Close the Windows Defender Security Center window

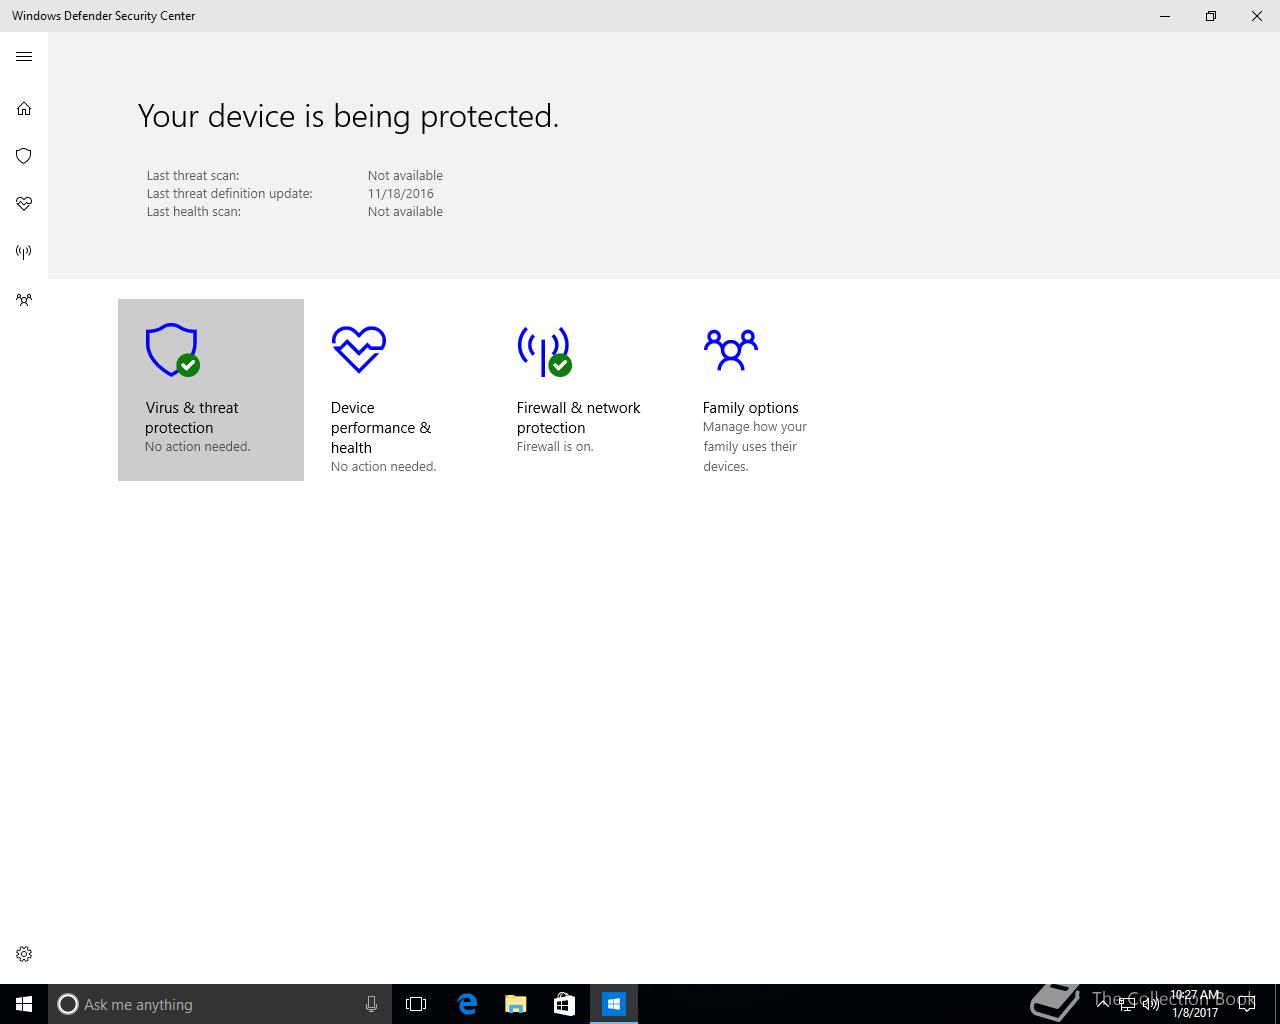pos(1257,16)
